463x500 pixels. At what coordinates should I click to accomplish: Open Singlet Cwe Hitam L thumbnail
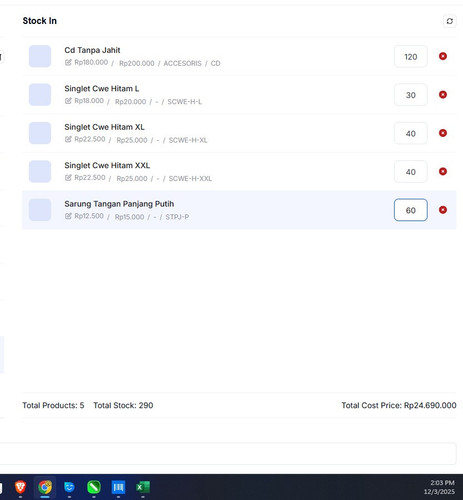pyautogui.click(x=40, y=95)
